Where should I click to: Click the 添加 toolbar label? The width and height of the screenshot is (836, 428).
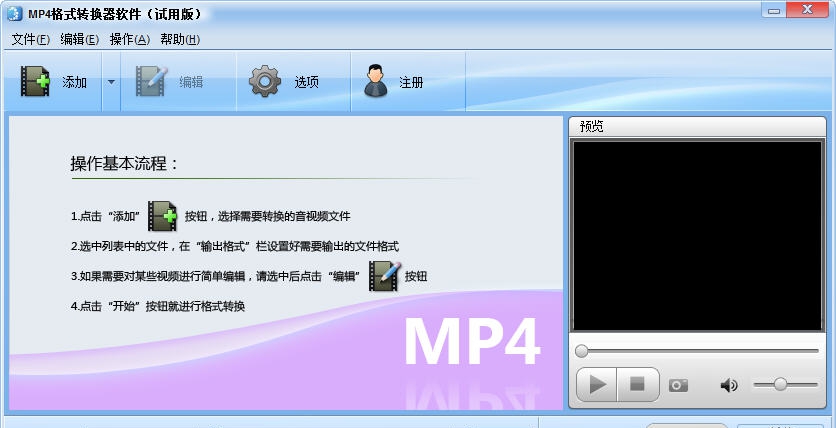75,82
